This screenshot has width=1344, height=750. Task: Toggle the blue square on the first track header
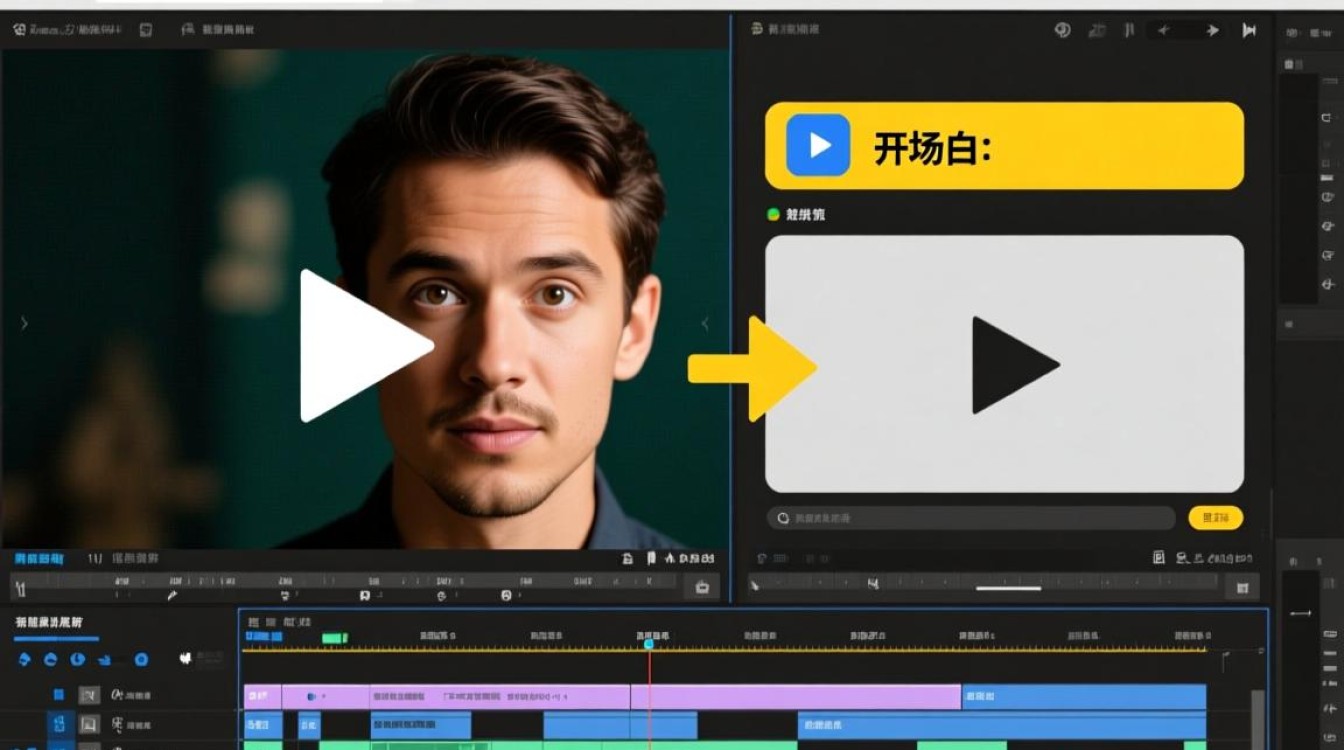tap(59, 694)
